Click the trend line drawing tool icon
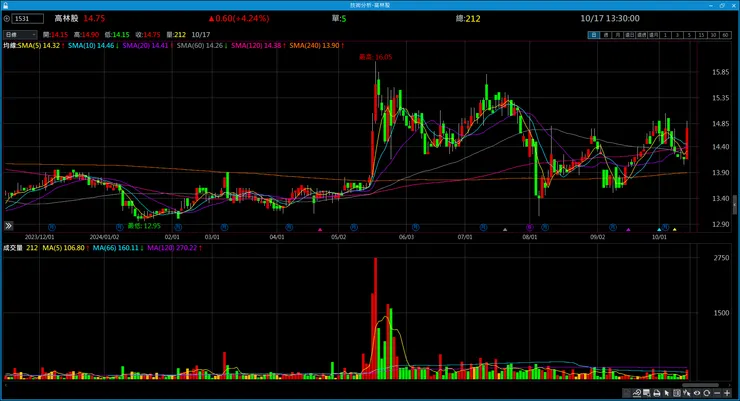 coord(637,393)
